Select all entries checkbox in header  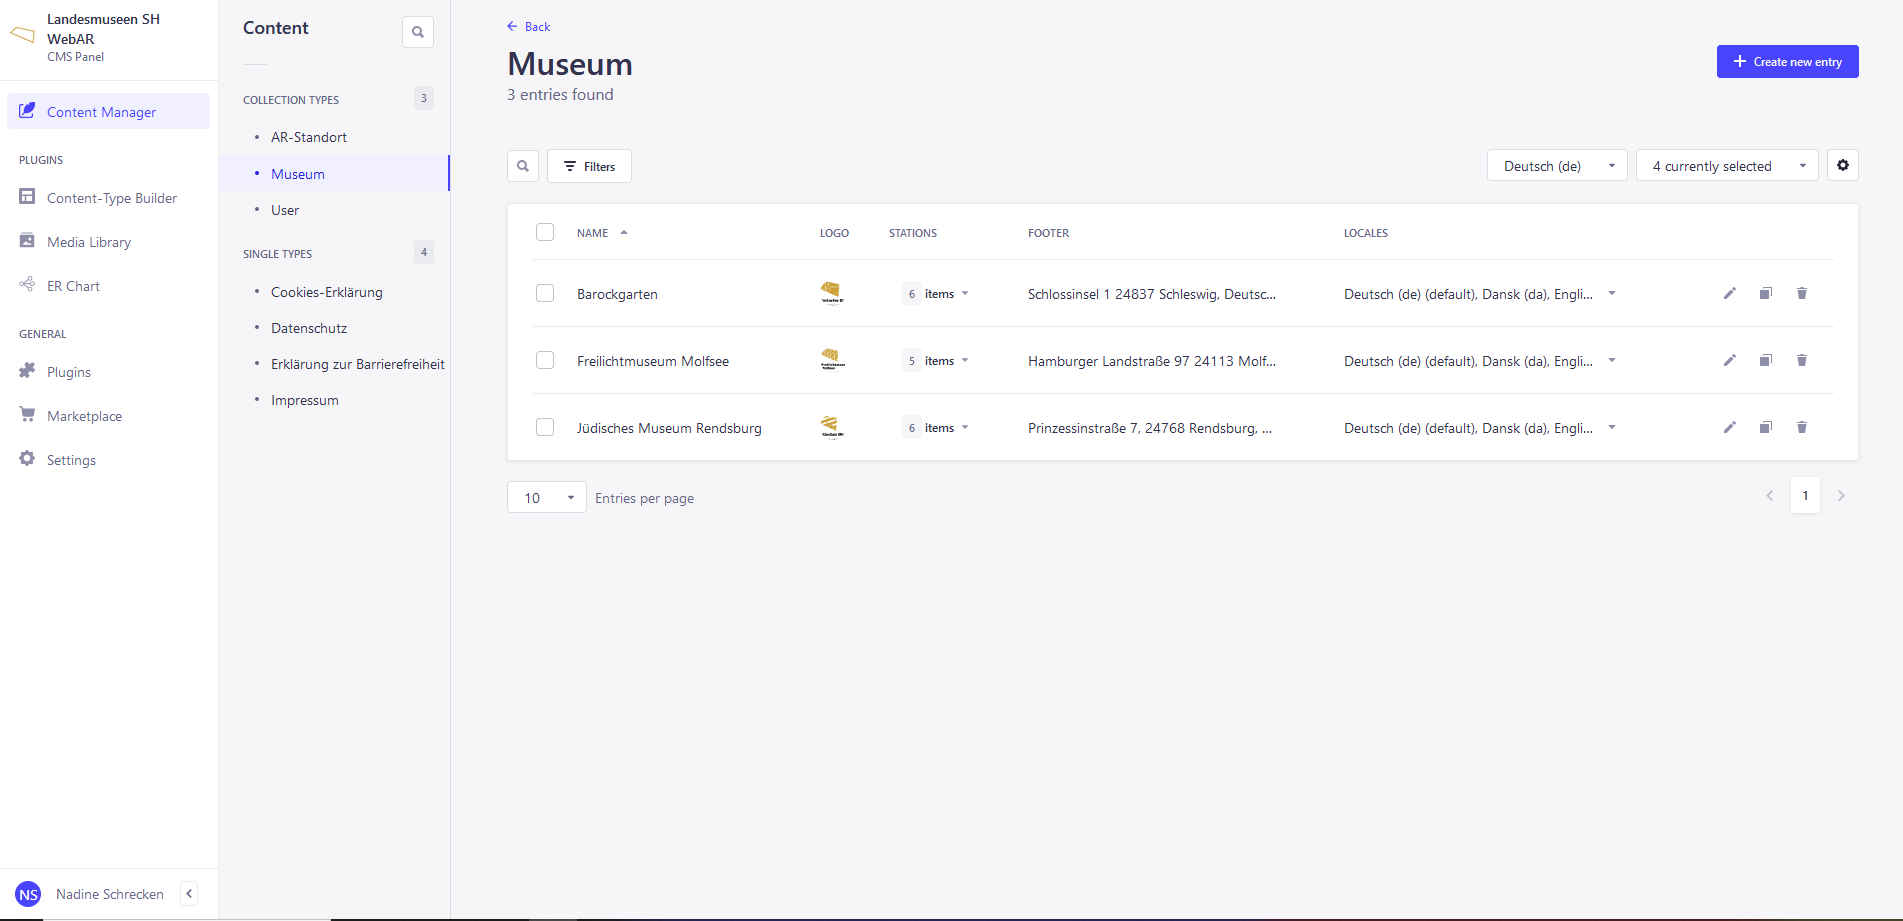tap(545, 232)
